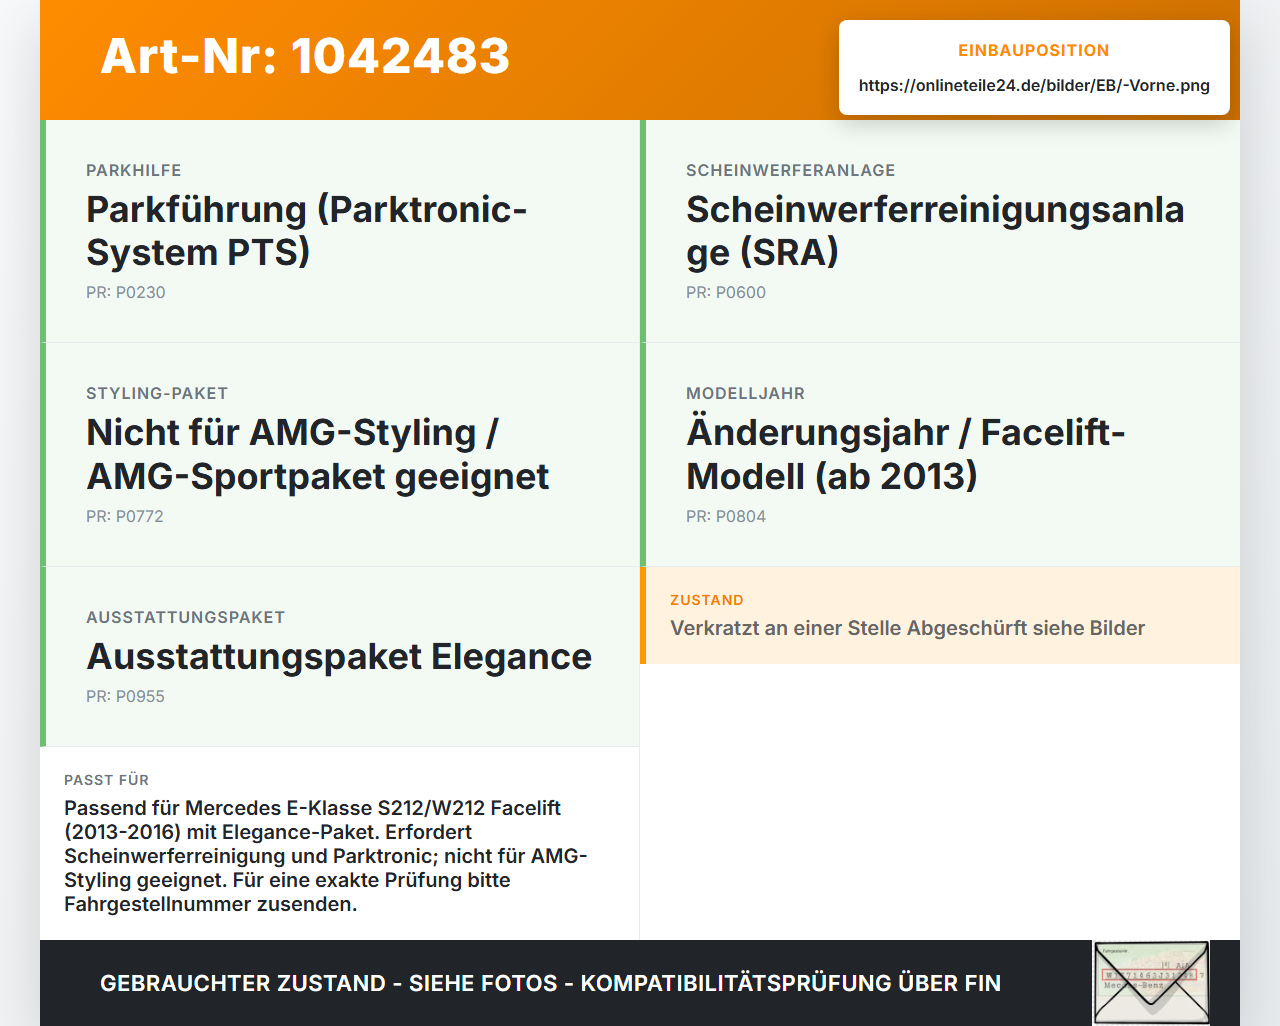Click the PR: P0600 code
Image resolution: width=1280 pixels, height=1026 pixels.
point(726,293)
